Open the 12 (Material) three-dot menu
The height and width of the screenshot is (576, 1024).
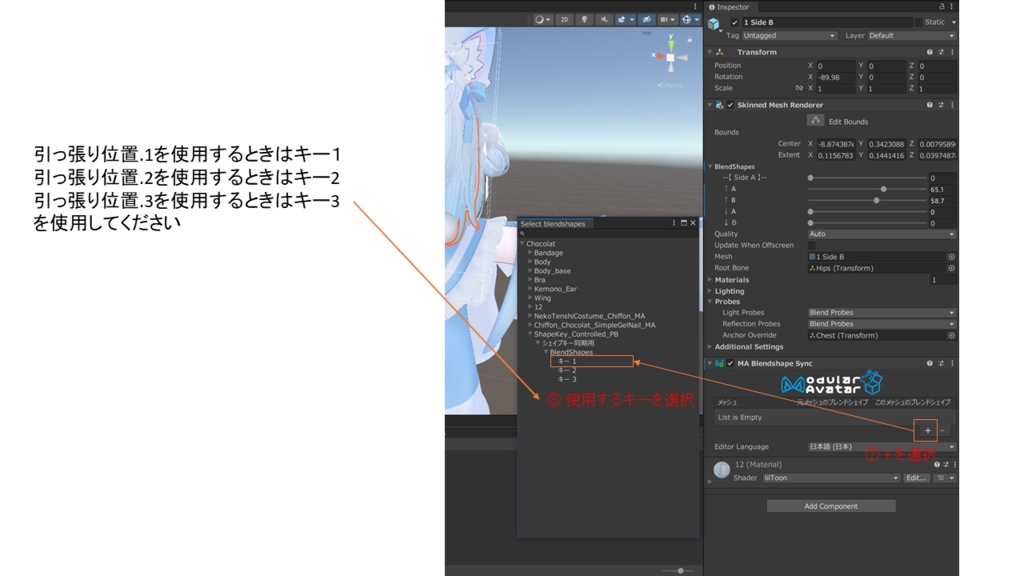pos(955,464)
